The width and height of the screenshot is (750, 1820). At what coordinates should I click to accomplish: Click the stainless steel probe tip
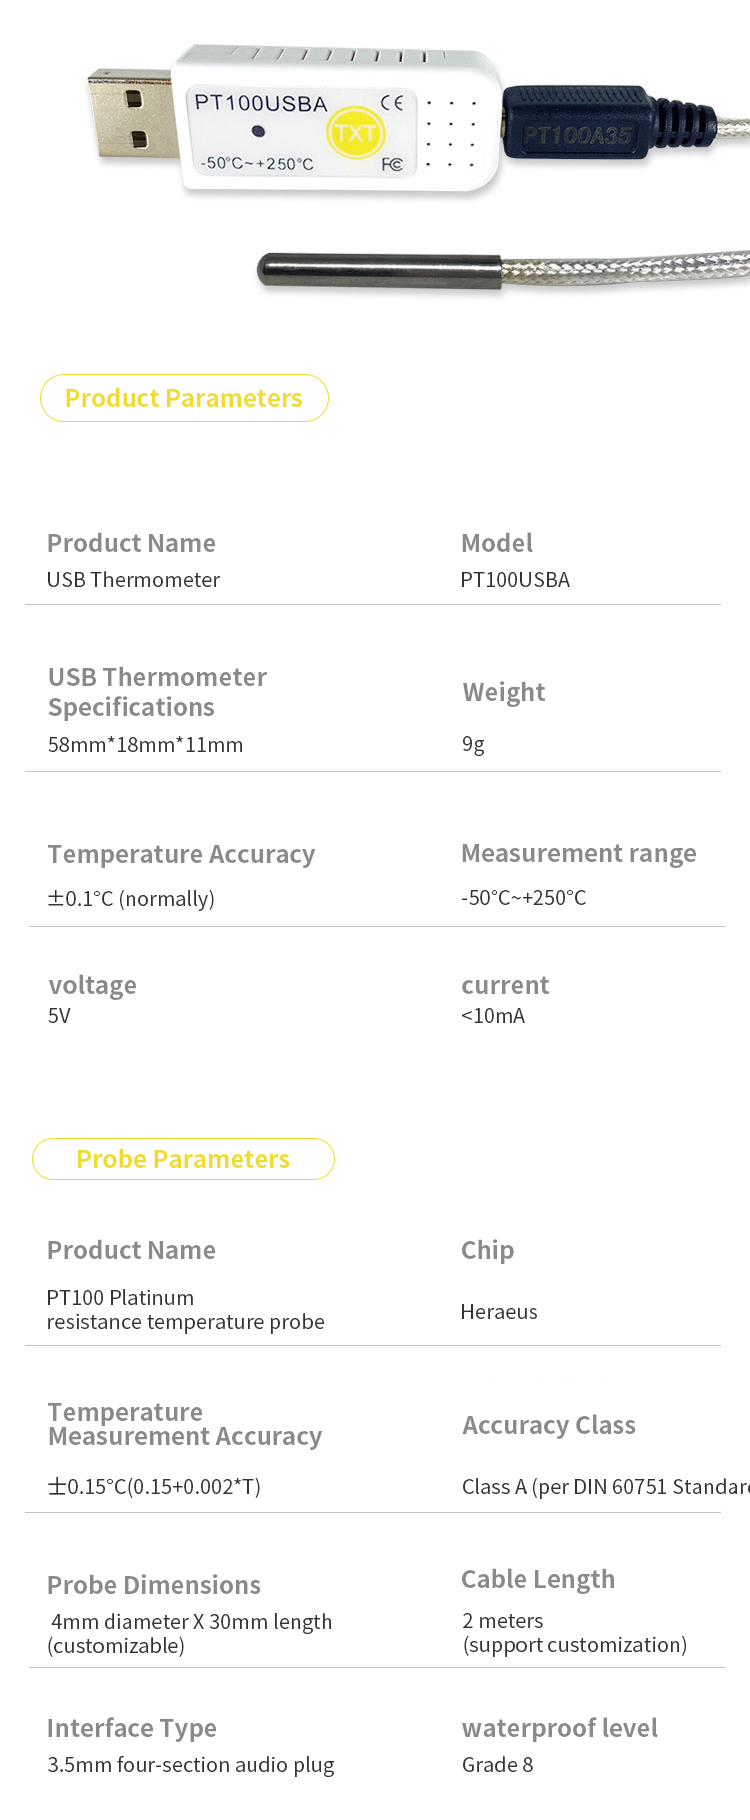(x=380, y=272)
